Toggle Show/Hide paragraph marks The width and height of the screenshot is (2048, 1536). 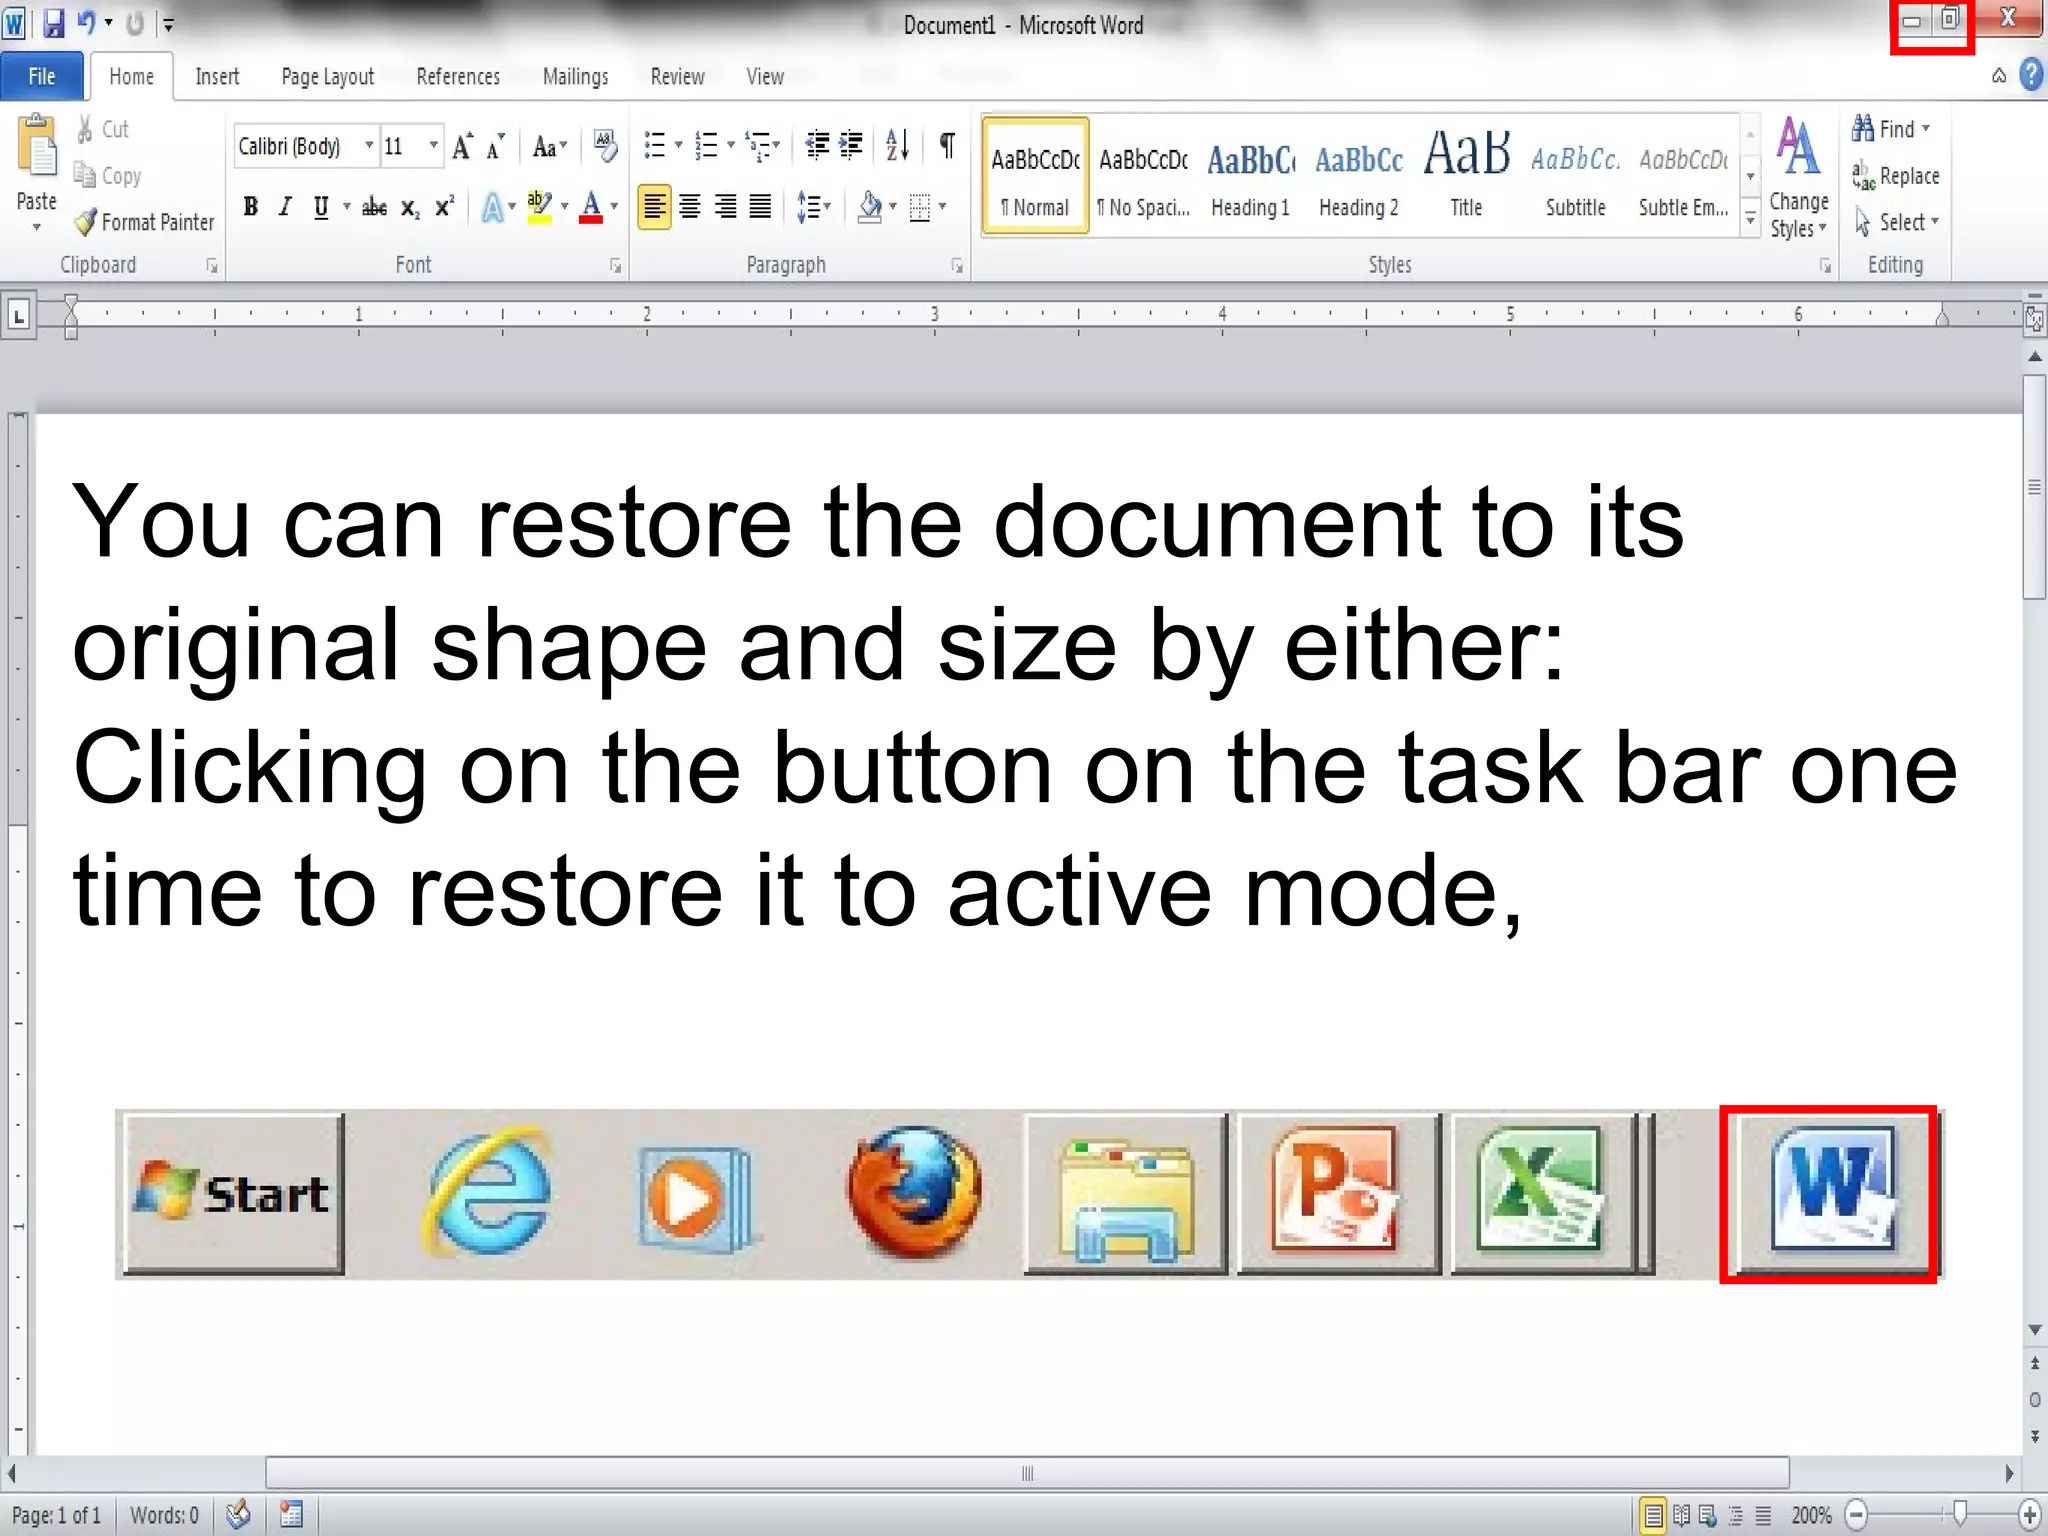pos(946,146)
